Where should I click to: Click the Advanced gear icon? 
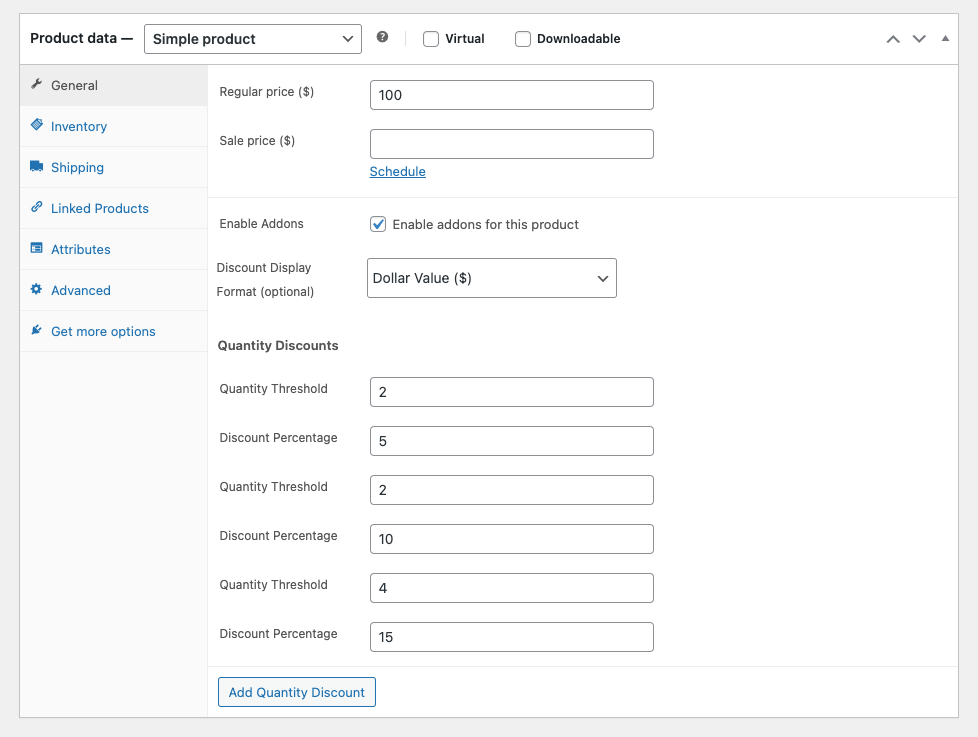click(37, 289)
